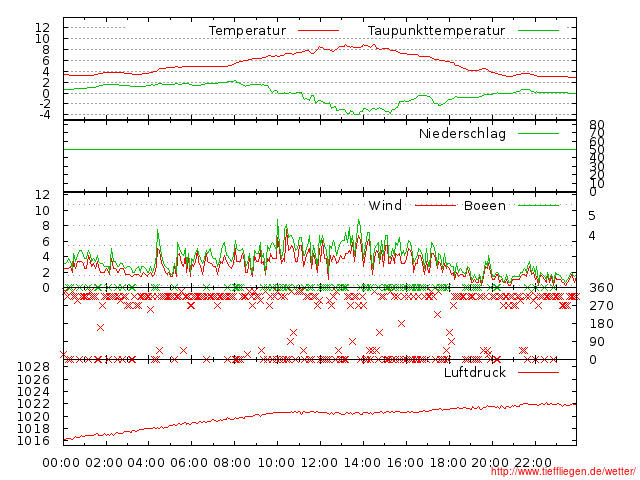Click the -2 temperature axis value
Image resolution: width=640 pixels, height=480 pixels.
point(44,104)
